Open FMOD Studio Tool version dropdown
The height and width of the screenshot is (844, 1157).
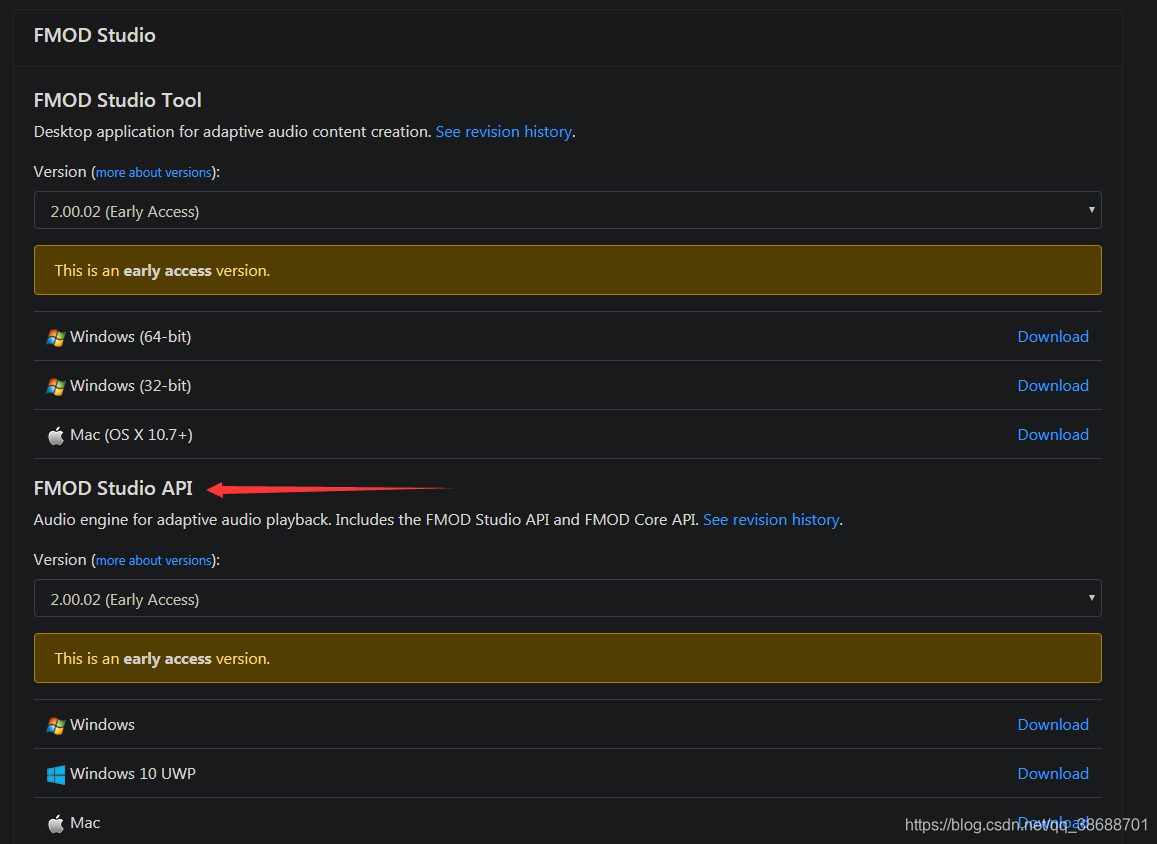click(567, 210)
